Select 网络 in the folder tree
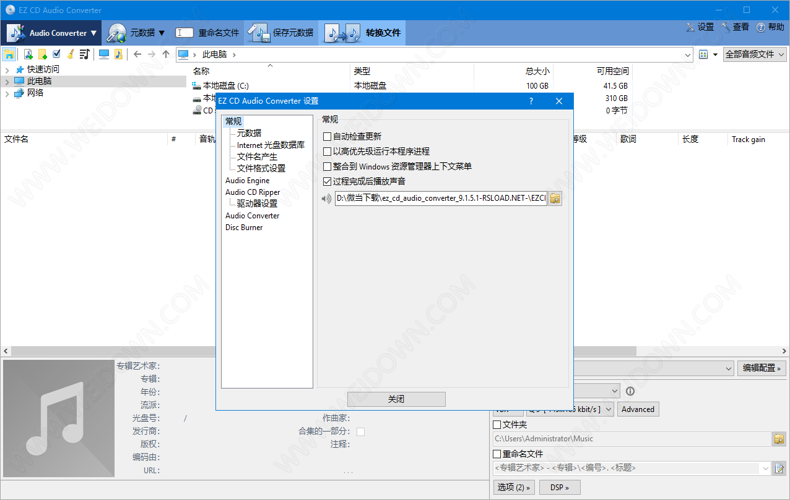This screenshot has width=790, height=500. pos(35,93)
